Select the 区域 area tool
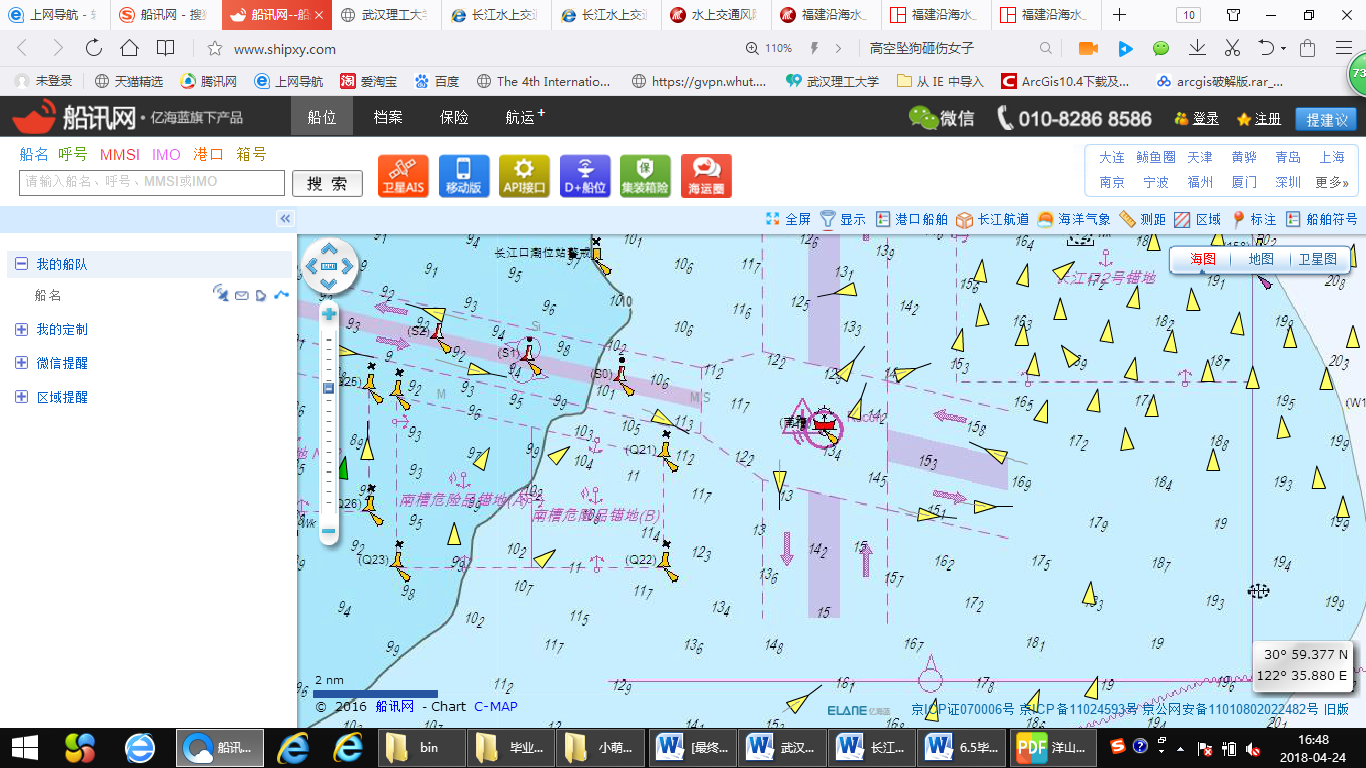Image resolution: width=1366 pixels, height=768 pixels. pyautogui.click(x=1197, y=219)
